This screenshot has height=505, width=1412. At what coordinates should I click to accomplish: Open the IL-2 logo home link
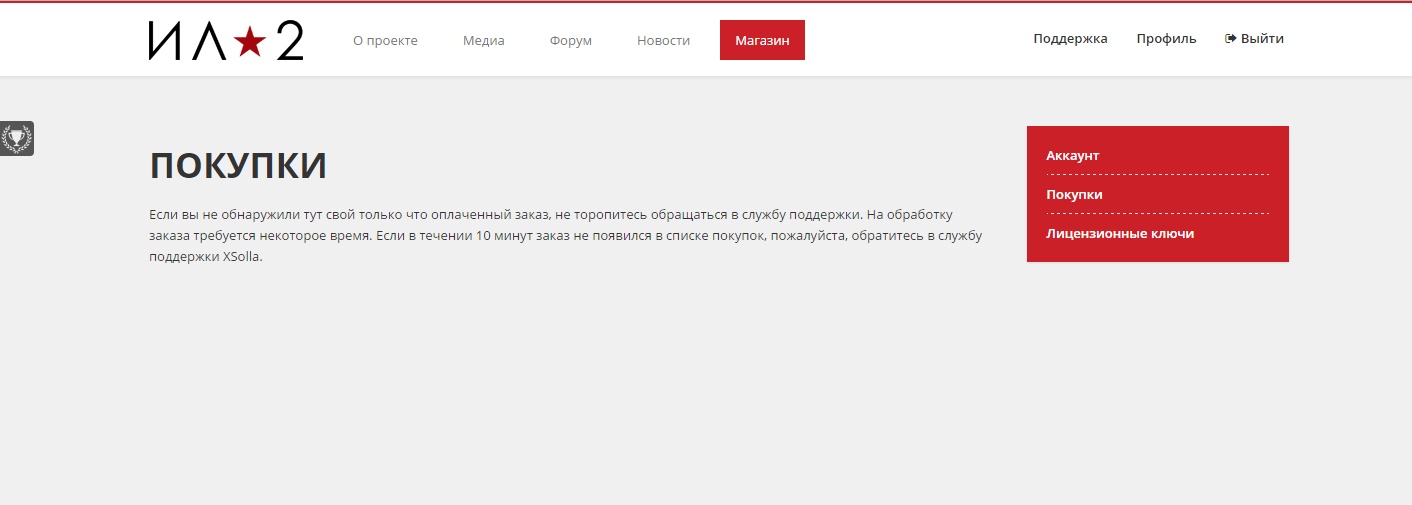(226, 40)
